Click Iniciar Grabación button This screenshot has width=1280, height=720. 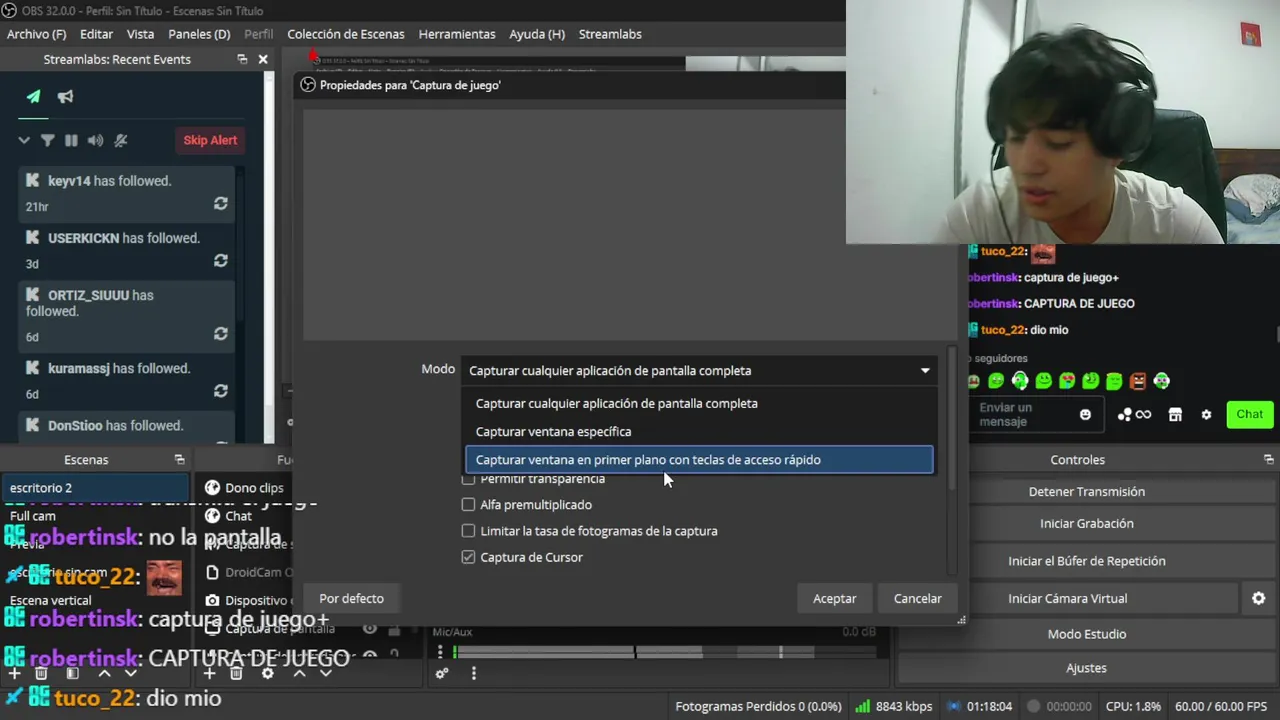pyautogui.click(x=1086, y=523)
